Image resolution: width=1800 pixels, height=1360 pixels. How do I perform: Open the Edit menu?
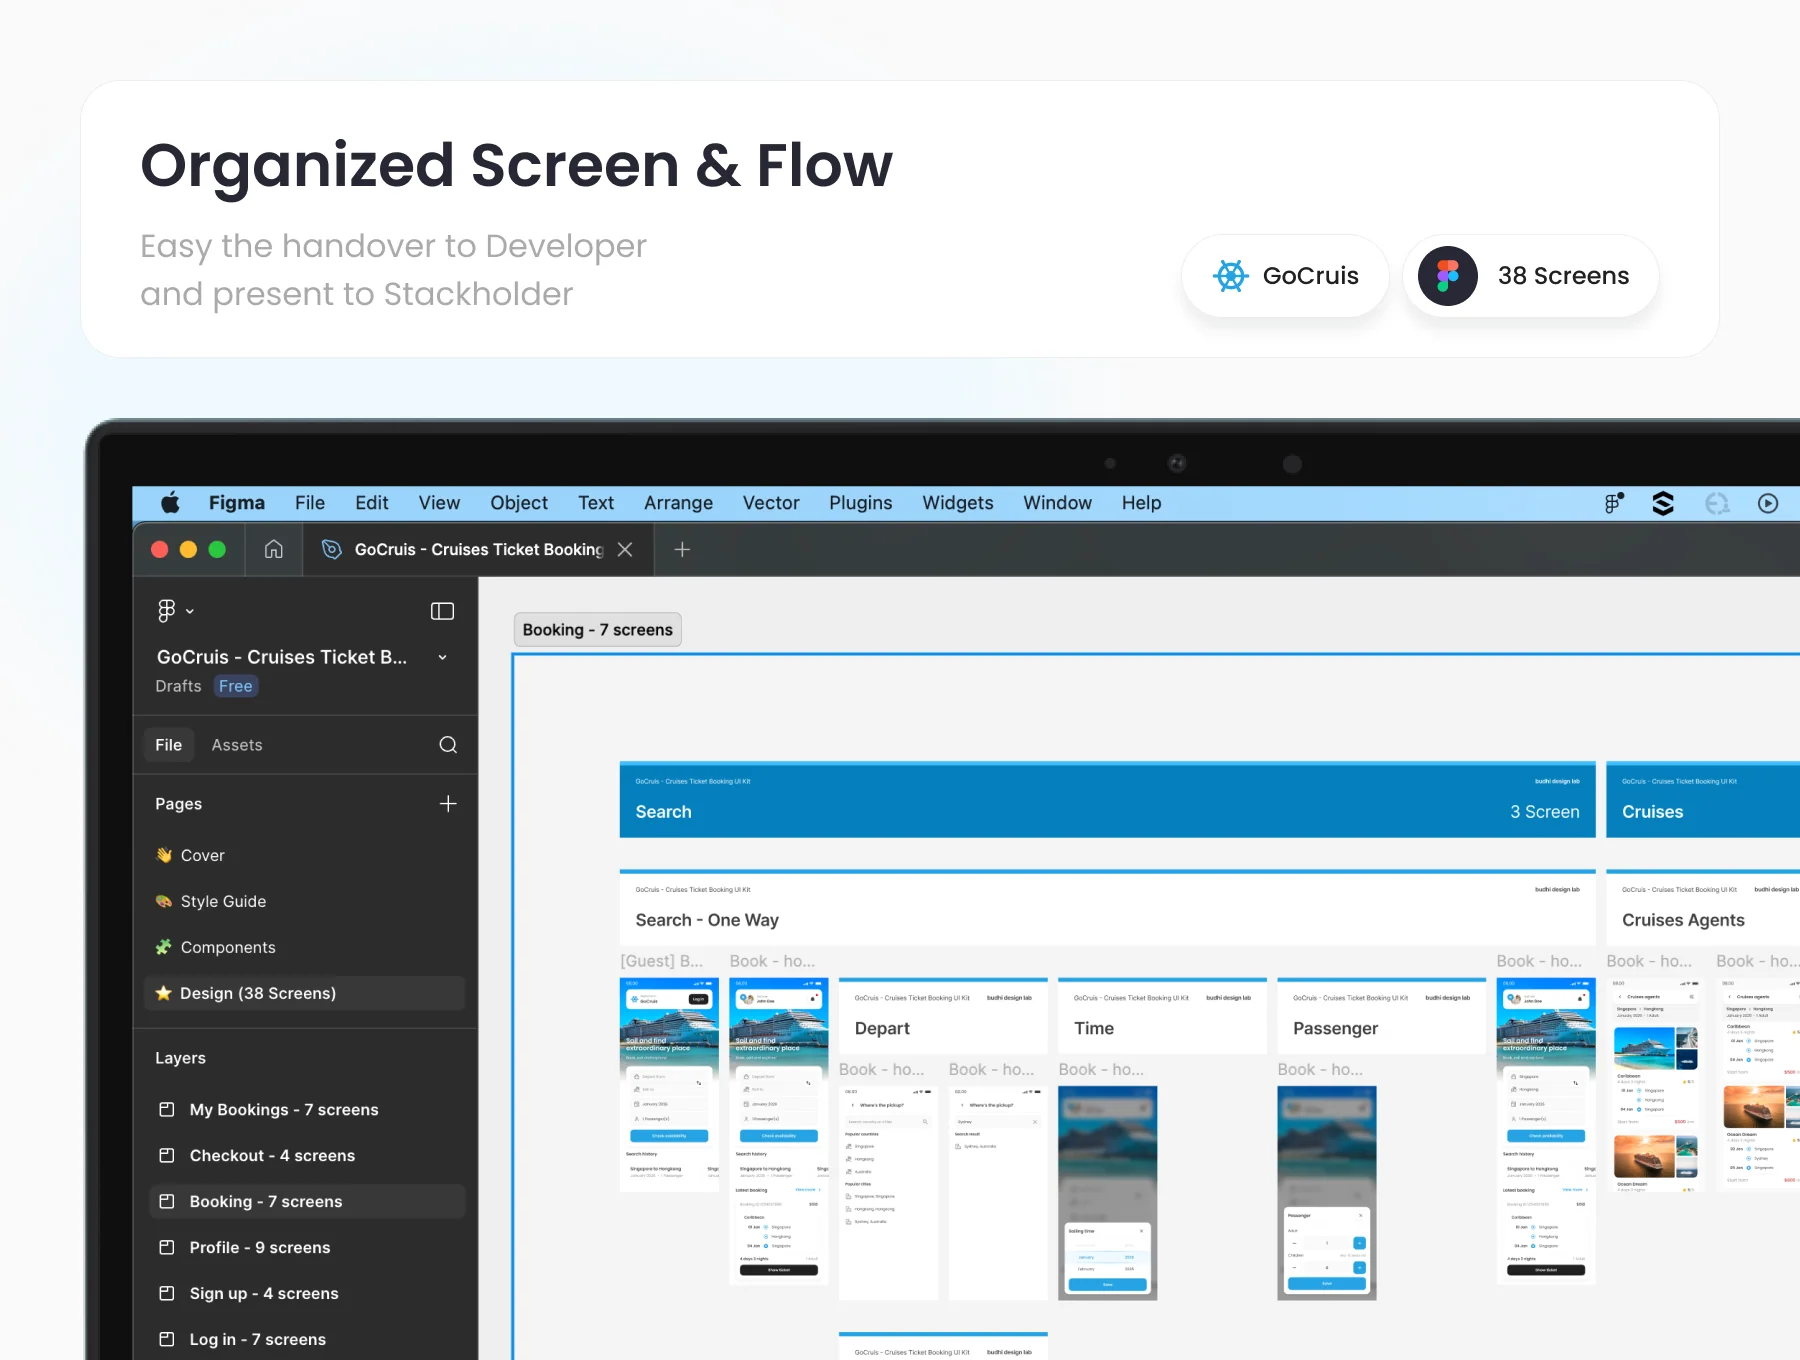pos(372,503)
